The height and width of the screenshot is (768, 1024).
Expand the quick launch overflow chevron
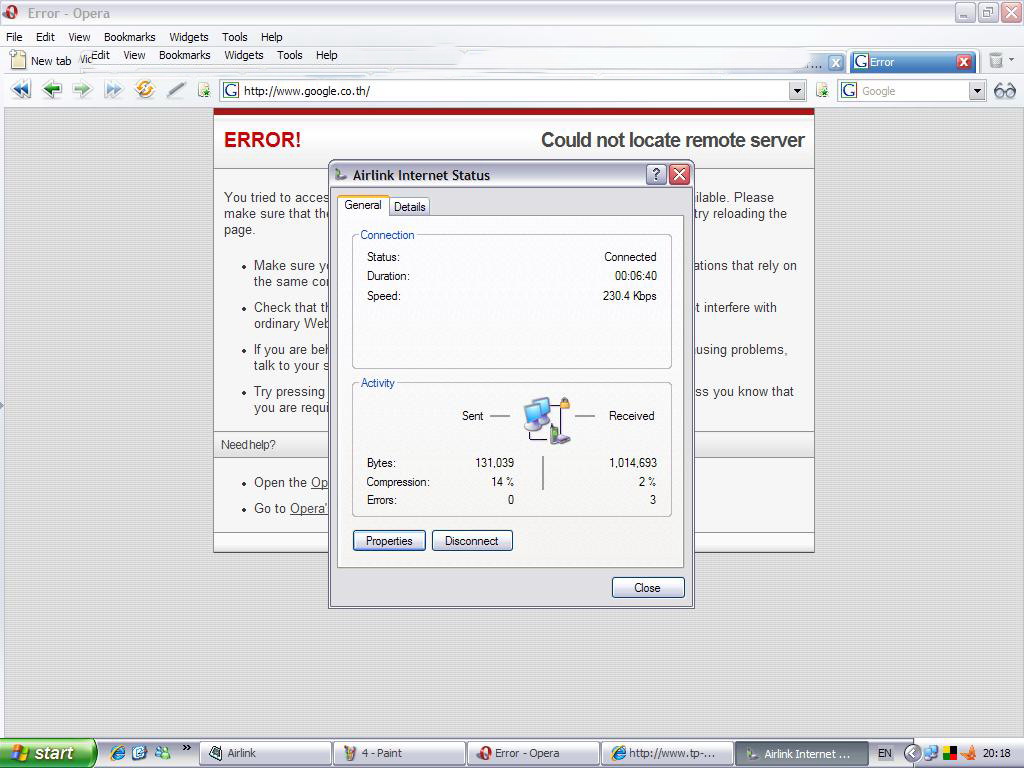pyautogui.click(x=186, y=748)
